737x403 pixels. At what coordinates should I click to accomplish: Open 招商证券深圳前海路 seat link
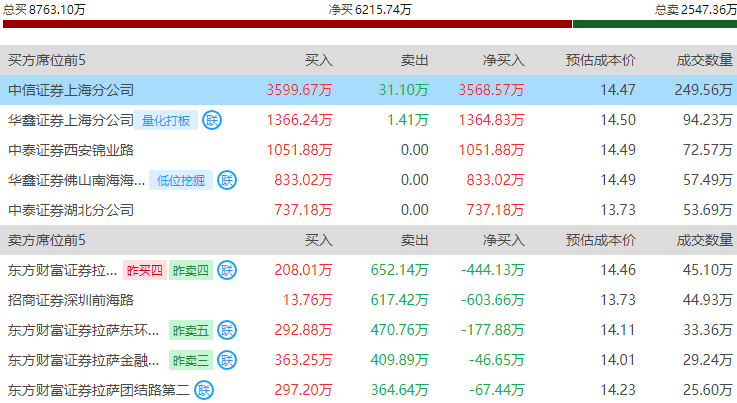(x=70, y=299)
